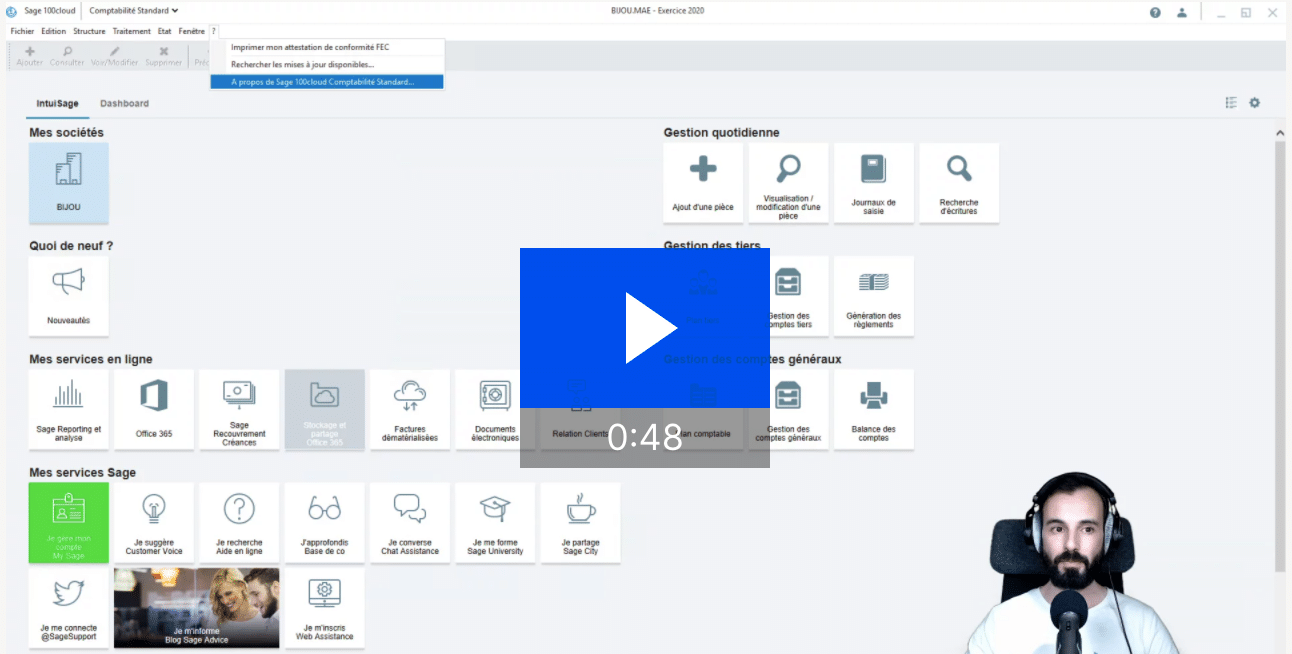The width and height of the screenshot is (1292, 654).
Task: Open the Nouveautés megaphone tile
Action: point(69,296)
